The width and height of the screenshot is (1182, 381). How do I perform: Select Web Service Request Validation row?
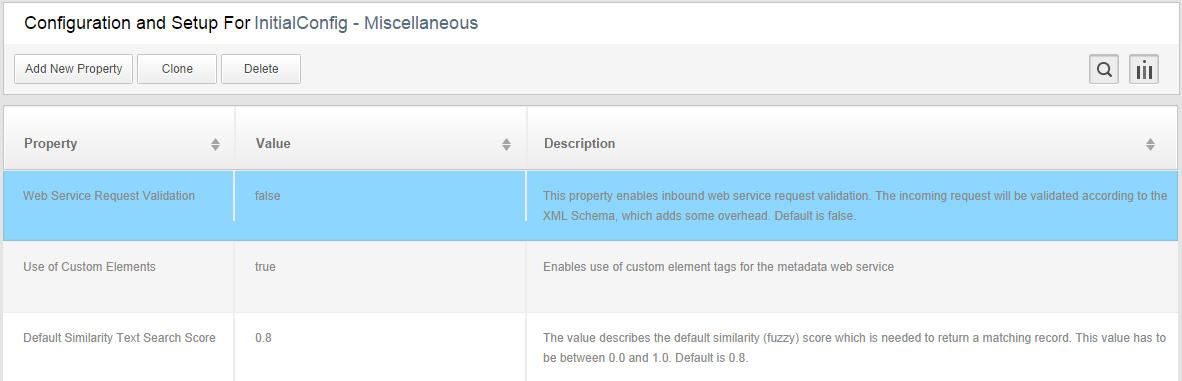590,205
